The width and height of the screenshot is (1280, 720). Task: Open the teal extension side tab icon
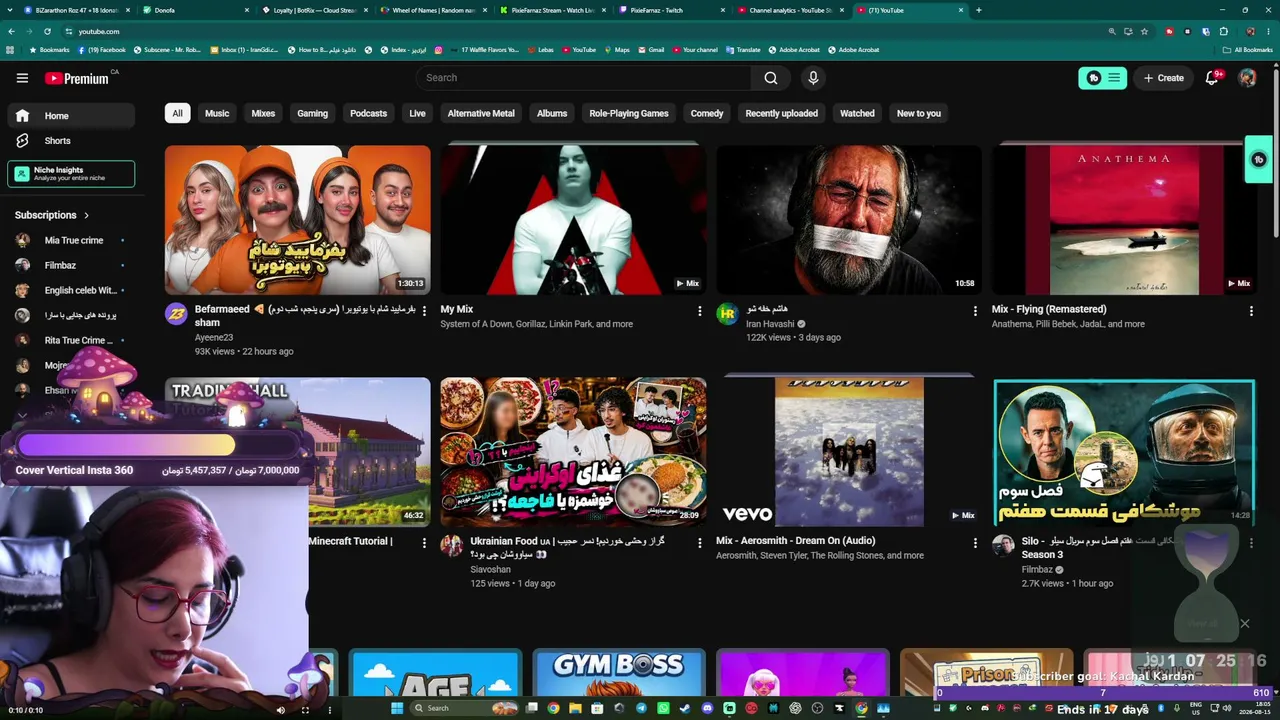point(1259,159)
